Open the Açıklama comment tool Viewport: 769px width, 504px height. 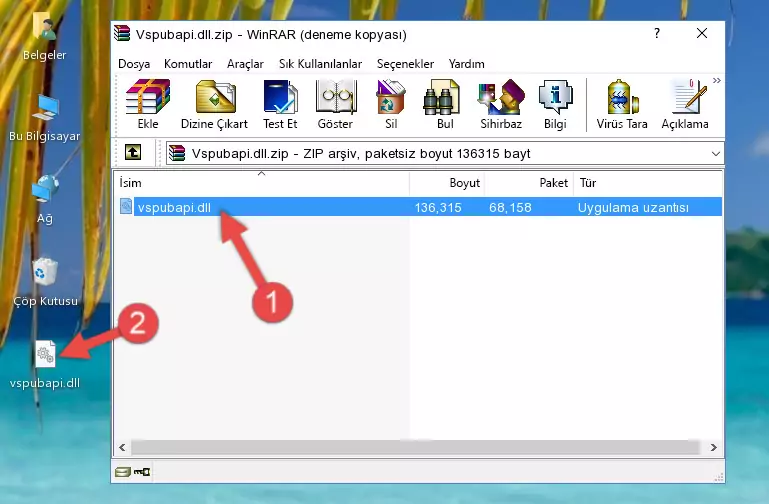click(x=685, y=104)
